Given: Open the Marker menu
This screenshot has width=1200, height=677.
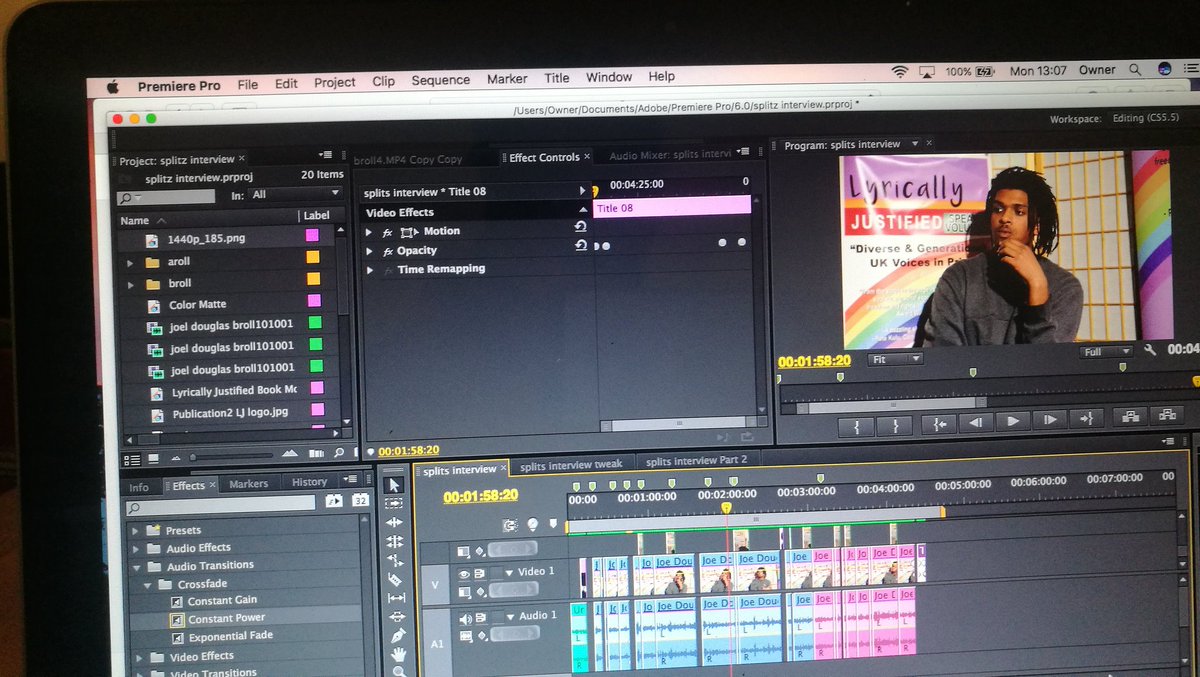Looking at the screenshot, I should pyautogui.click(x=507, y=79).
